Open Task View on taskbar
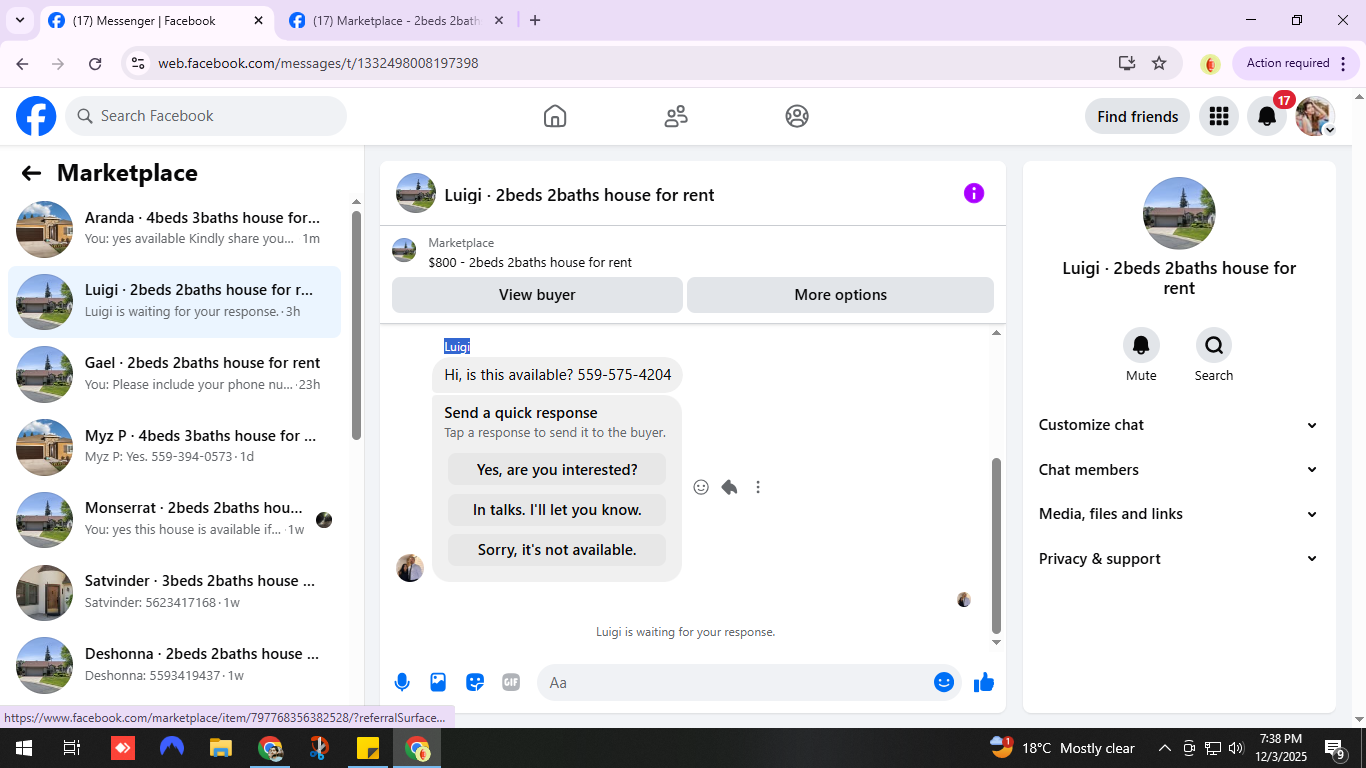1366x768 pixels. tap(72, 748)
